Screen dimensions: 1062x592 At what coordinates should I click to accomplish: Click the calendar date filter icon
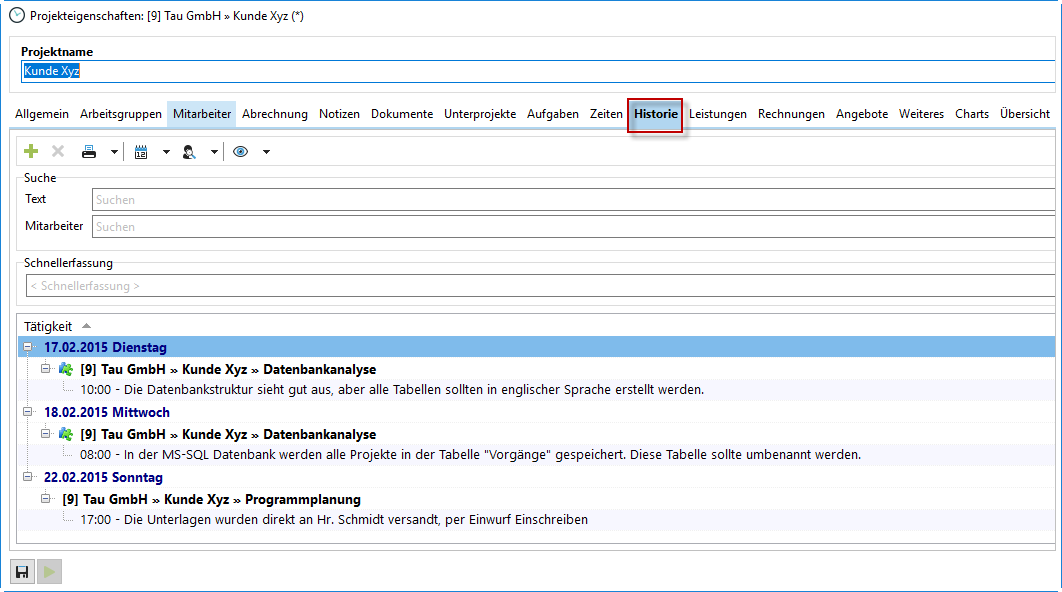(141, 152)
